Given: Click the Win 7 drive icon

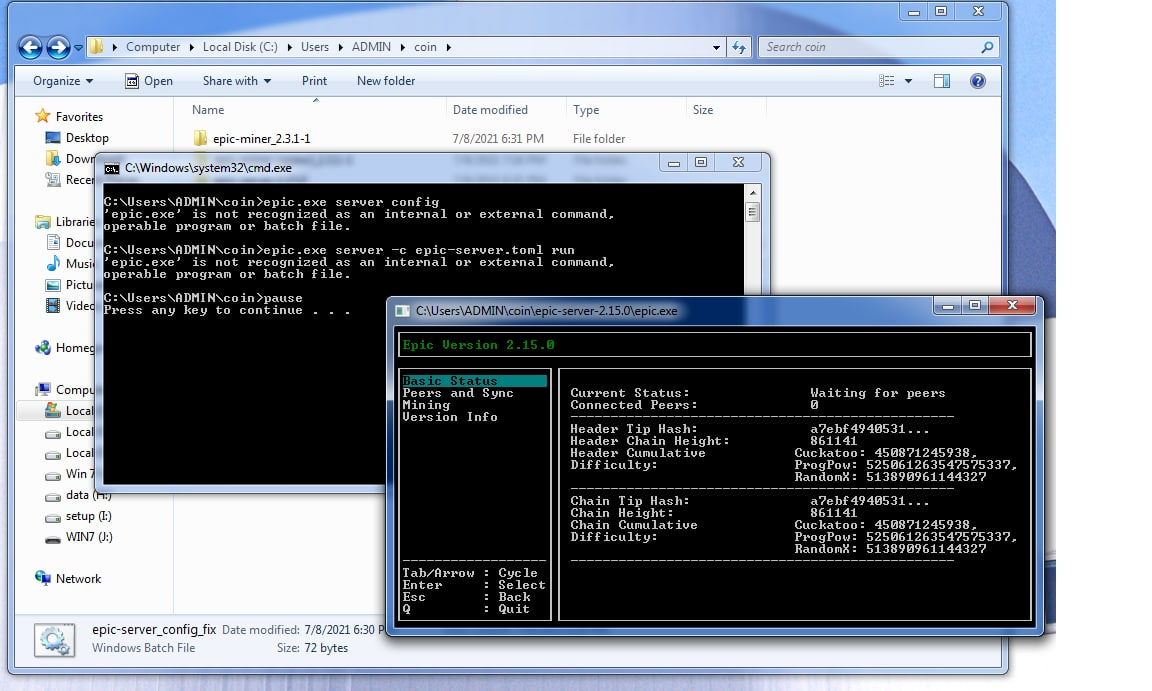Looking at the screenshot, I should point(53,474).
